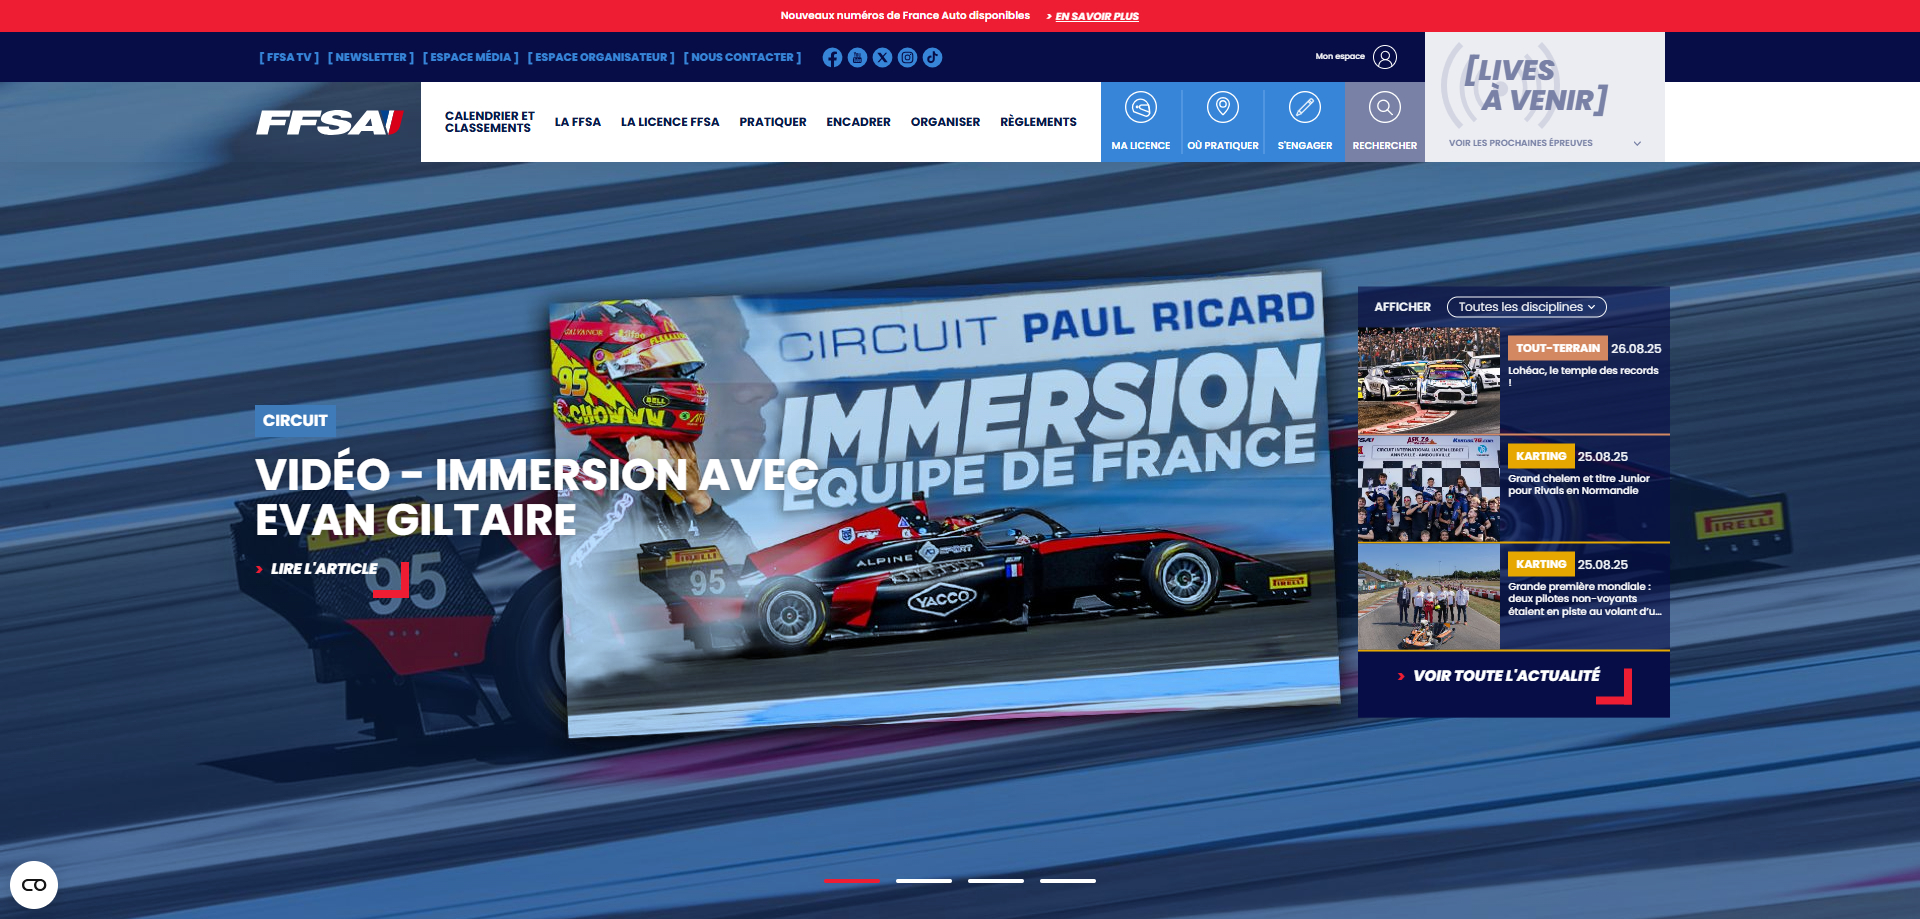
Task: Click the Lire l'article link
Action: point(322,567)
